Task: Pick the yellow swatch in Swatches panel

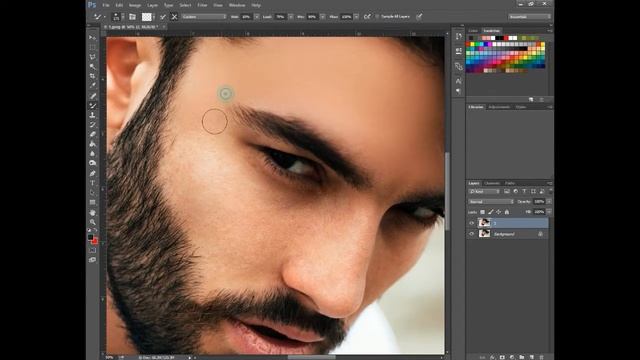Action: tap(473, 44)
